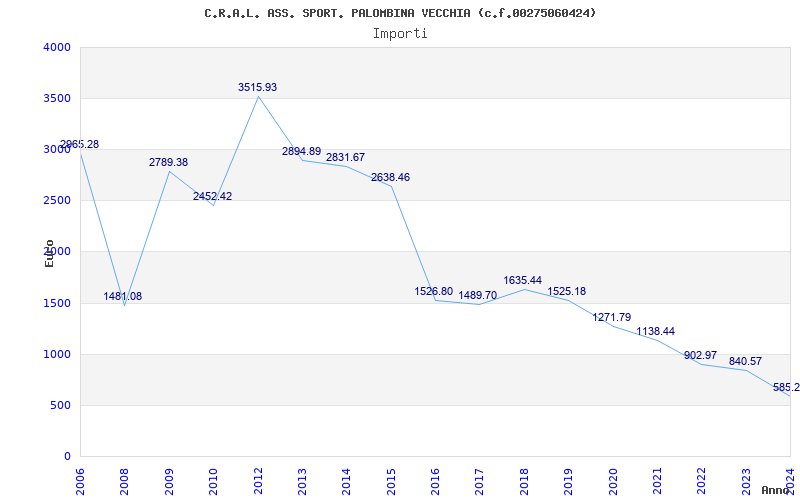Image resolution: width=800 pixels, height=500 pixels.
Task: Click the x-axis year label 2015
Action: pyautogui.click(x=391, y=480)
